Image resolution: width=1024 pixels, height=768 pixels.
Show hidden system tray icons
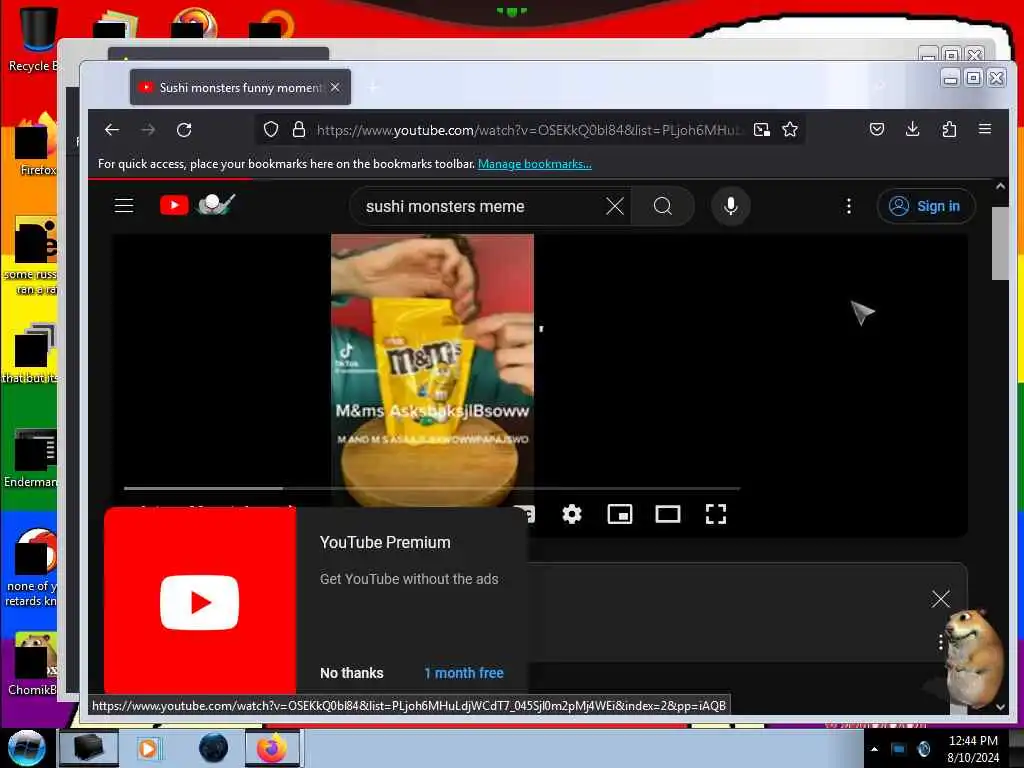point(874,749)
